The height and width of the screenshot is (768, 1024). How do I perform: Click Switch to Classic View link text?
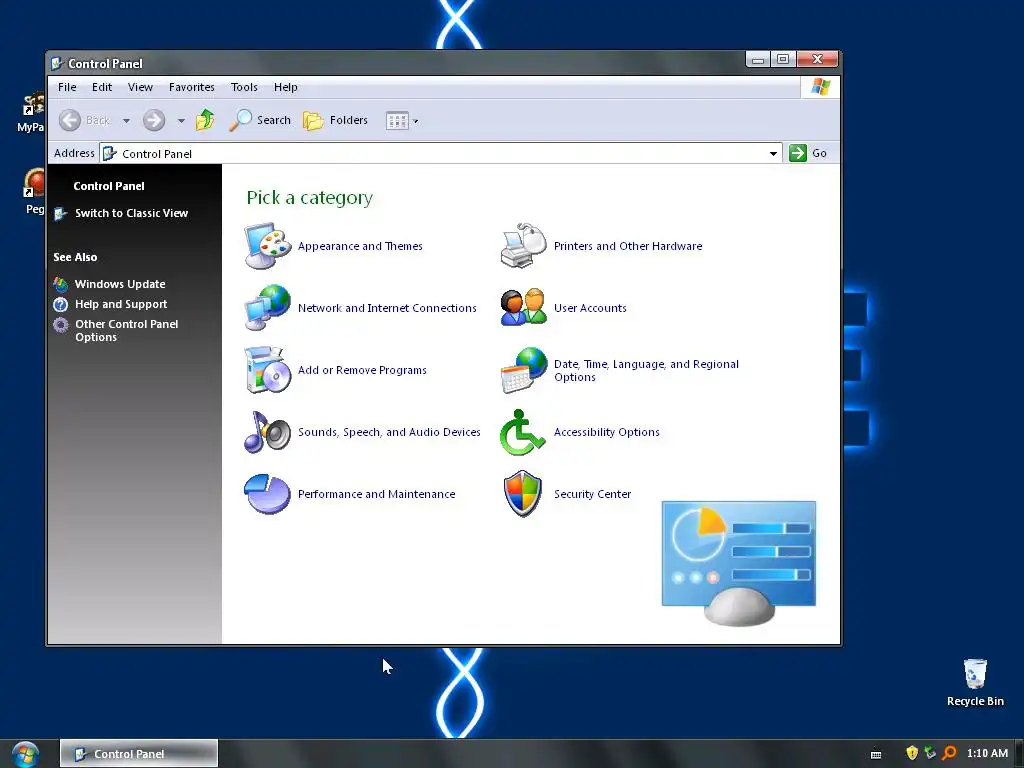click(131, 213)
